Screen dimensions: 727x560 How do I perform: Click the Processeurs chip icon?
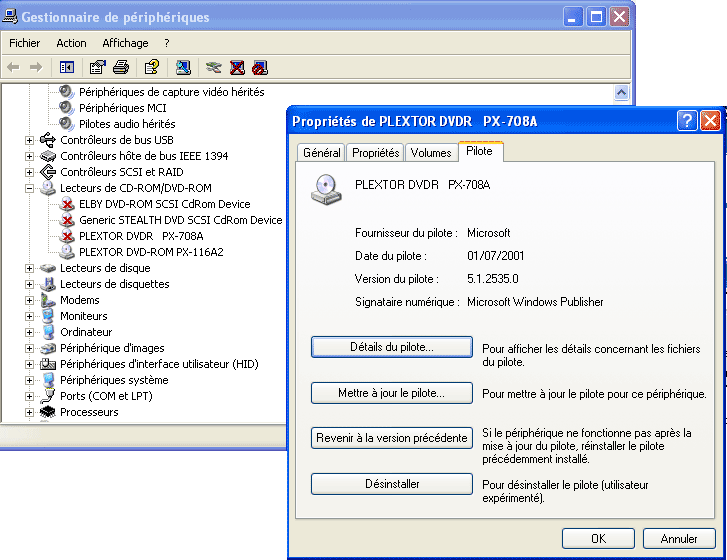pyautogui.click(x=48, y=412)
